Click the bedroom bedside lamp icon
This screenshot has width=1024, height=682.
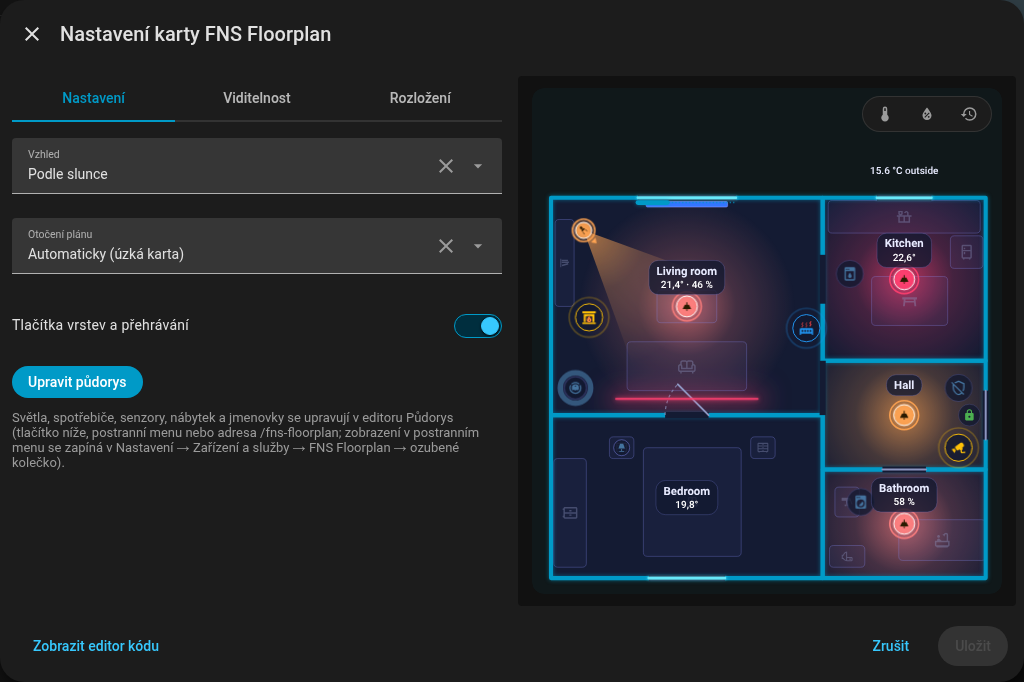pos(621,447)
